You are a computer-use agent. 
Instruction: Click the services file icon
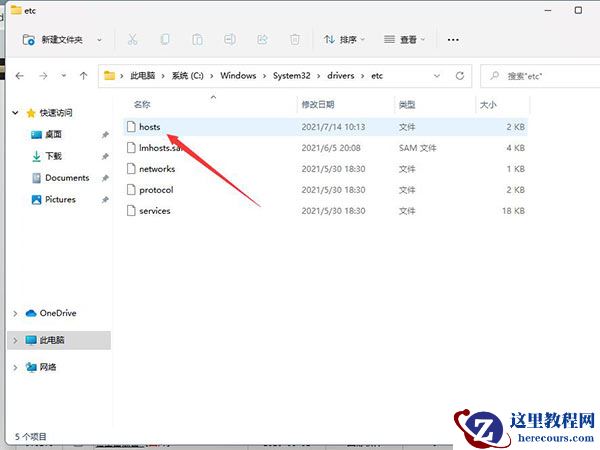click(131, 211)
